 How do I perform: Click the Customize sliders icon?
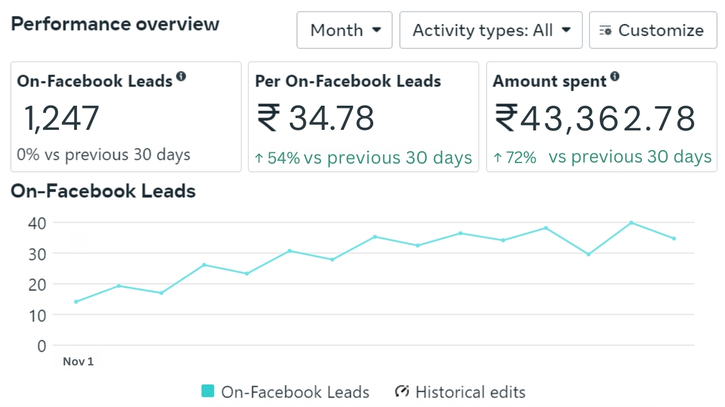point(605,31)
